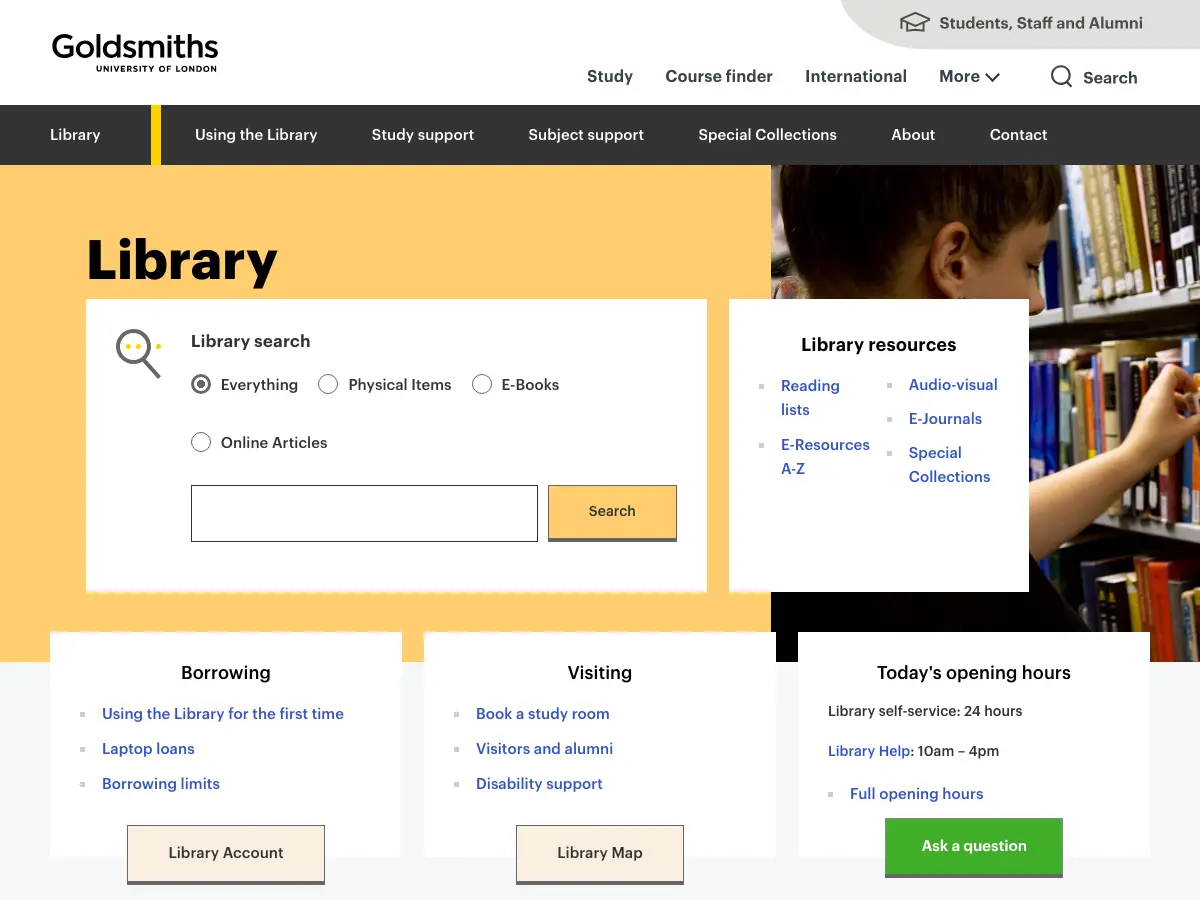Screen dimensions: 1200x900
Task: Open the Contact tab
Action: [x=1018, y=134]
